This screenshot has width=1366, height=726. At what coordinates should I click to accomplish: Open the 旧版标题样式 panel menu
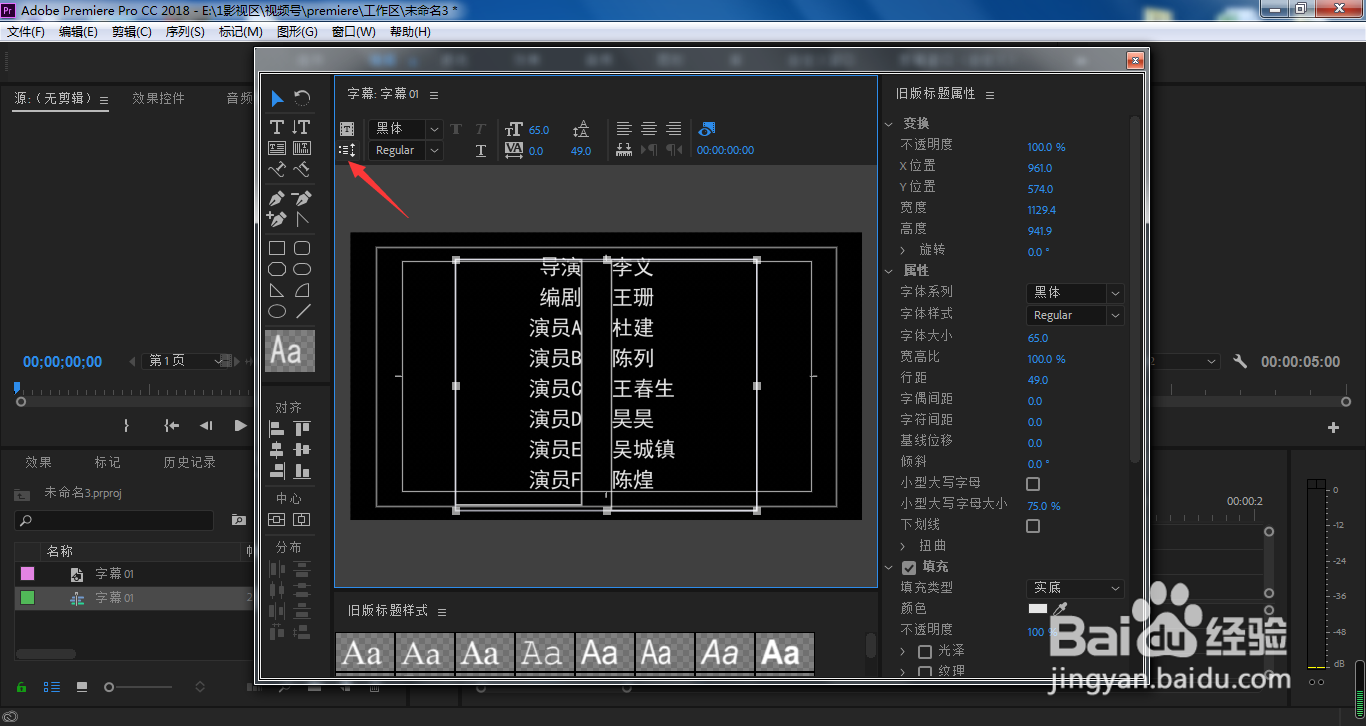click(442, 612)
